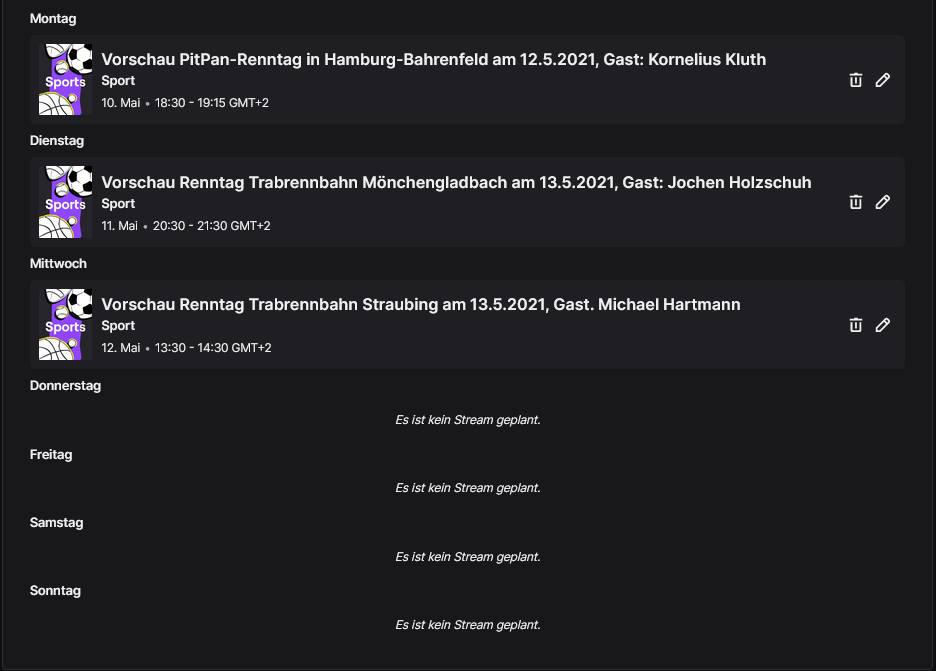Open the Jochen Holzschuh stream title
This screenshot has height=671, width=936.
tap(456, 182)
